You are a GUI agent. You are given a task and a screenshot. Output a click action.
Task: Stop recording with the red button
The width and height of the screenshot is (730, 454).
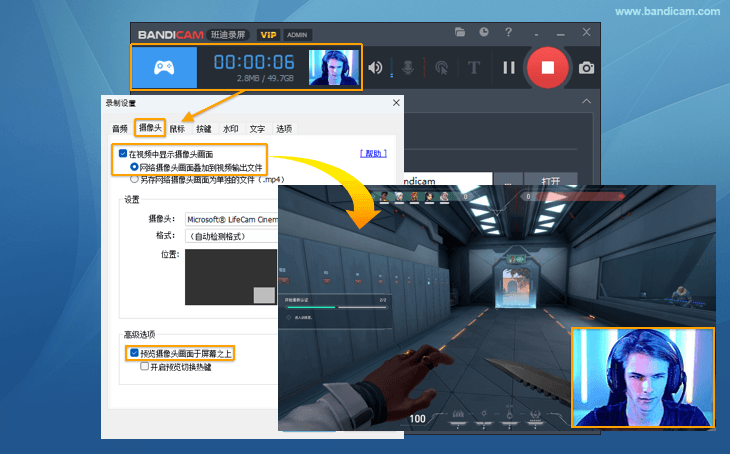[x=548, y=68]
